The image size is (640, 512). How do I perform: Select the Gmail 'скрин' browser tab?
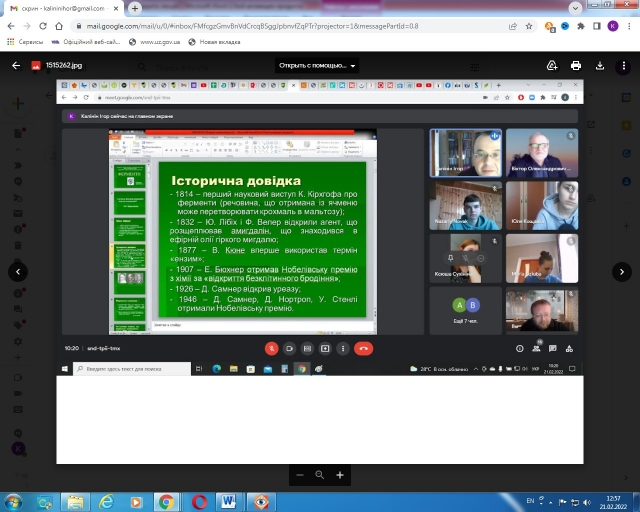coord(64,9)
